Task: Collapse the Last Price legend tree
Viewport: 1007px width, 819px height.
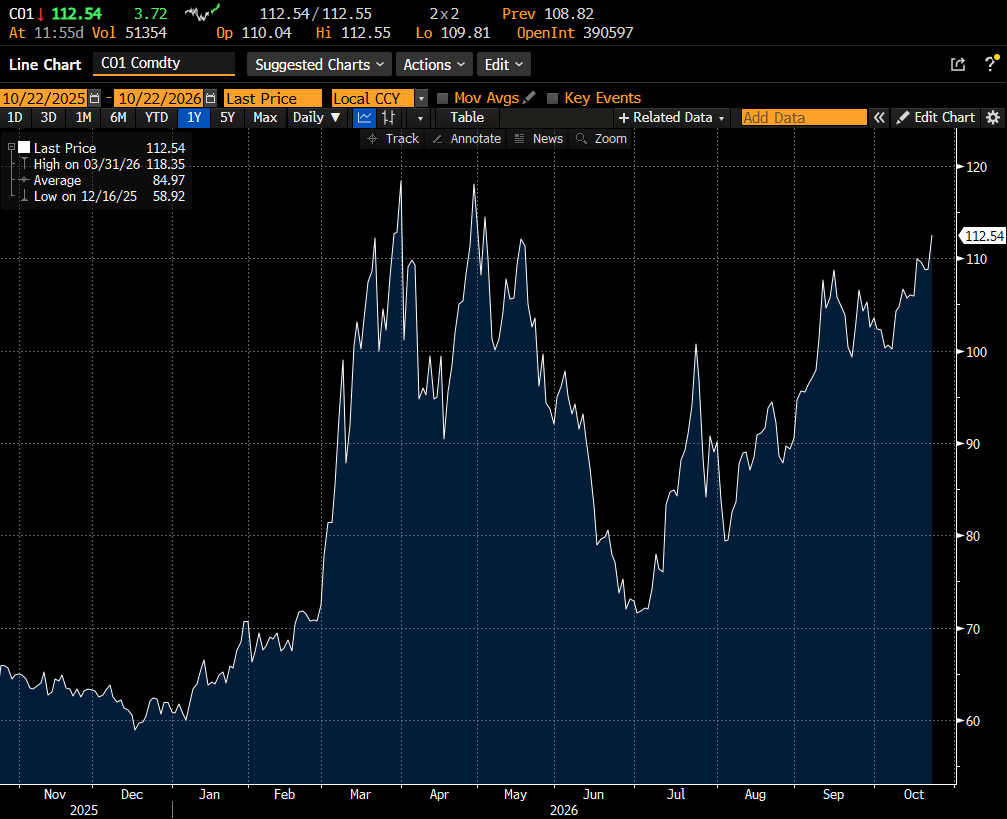Action: pos(11,148)
